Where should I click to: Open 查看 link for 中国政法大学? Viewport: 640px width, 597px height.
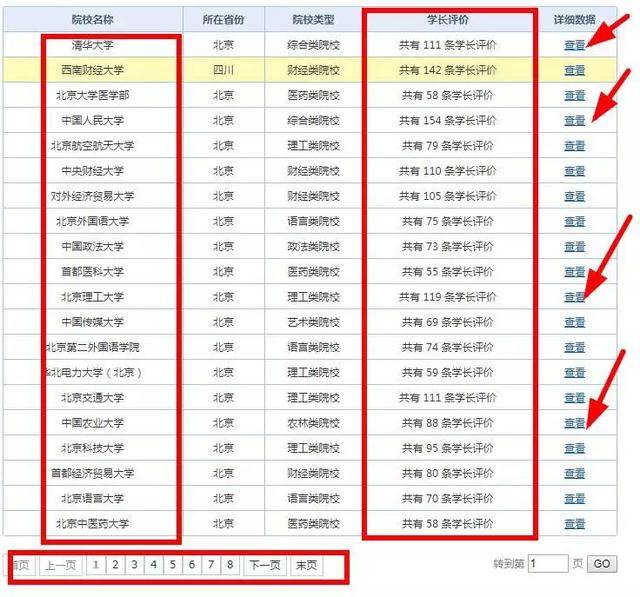coord(574,246)
